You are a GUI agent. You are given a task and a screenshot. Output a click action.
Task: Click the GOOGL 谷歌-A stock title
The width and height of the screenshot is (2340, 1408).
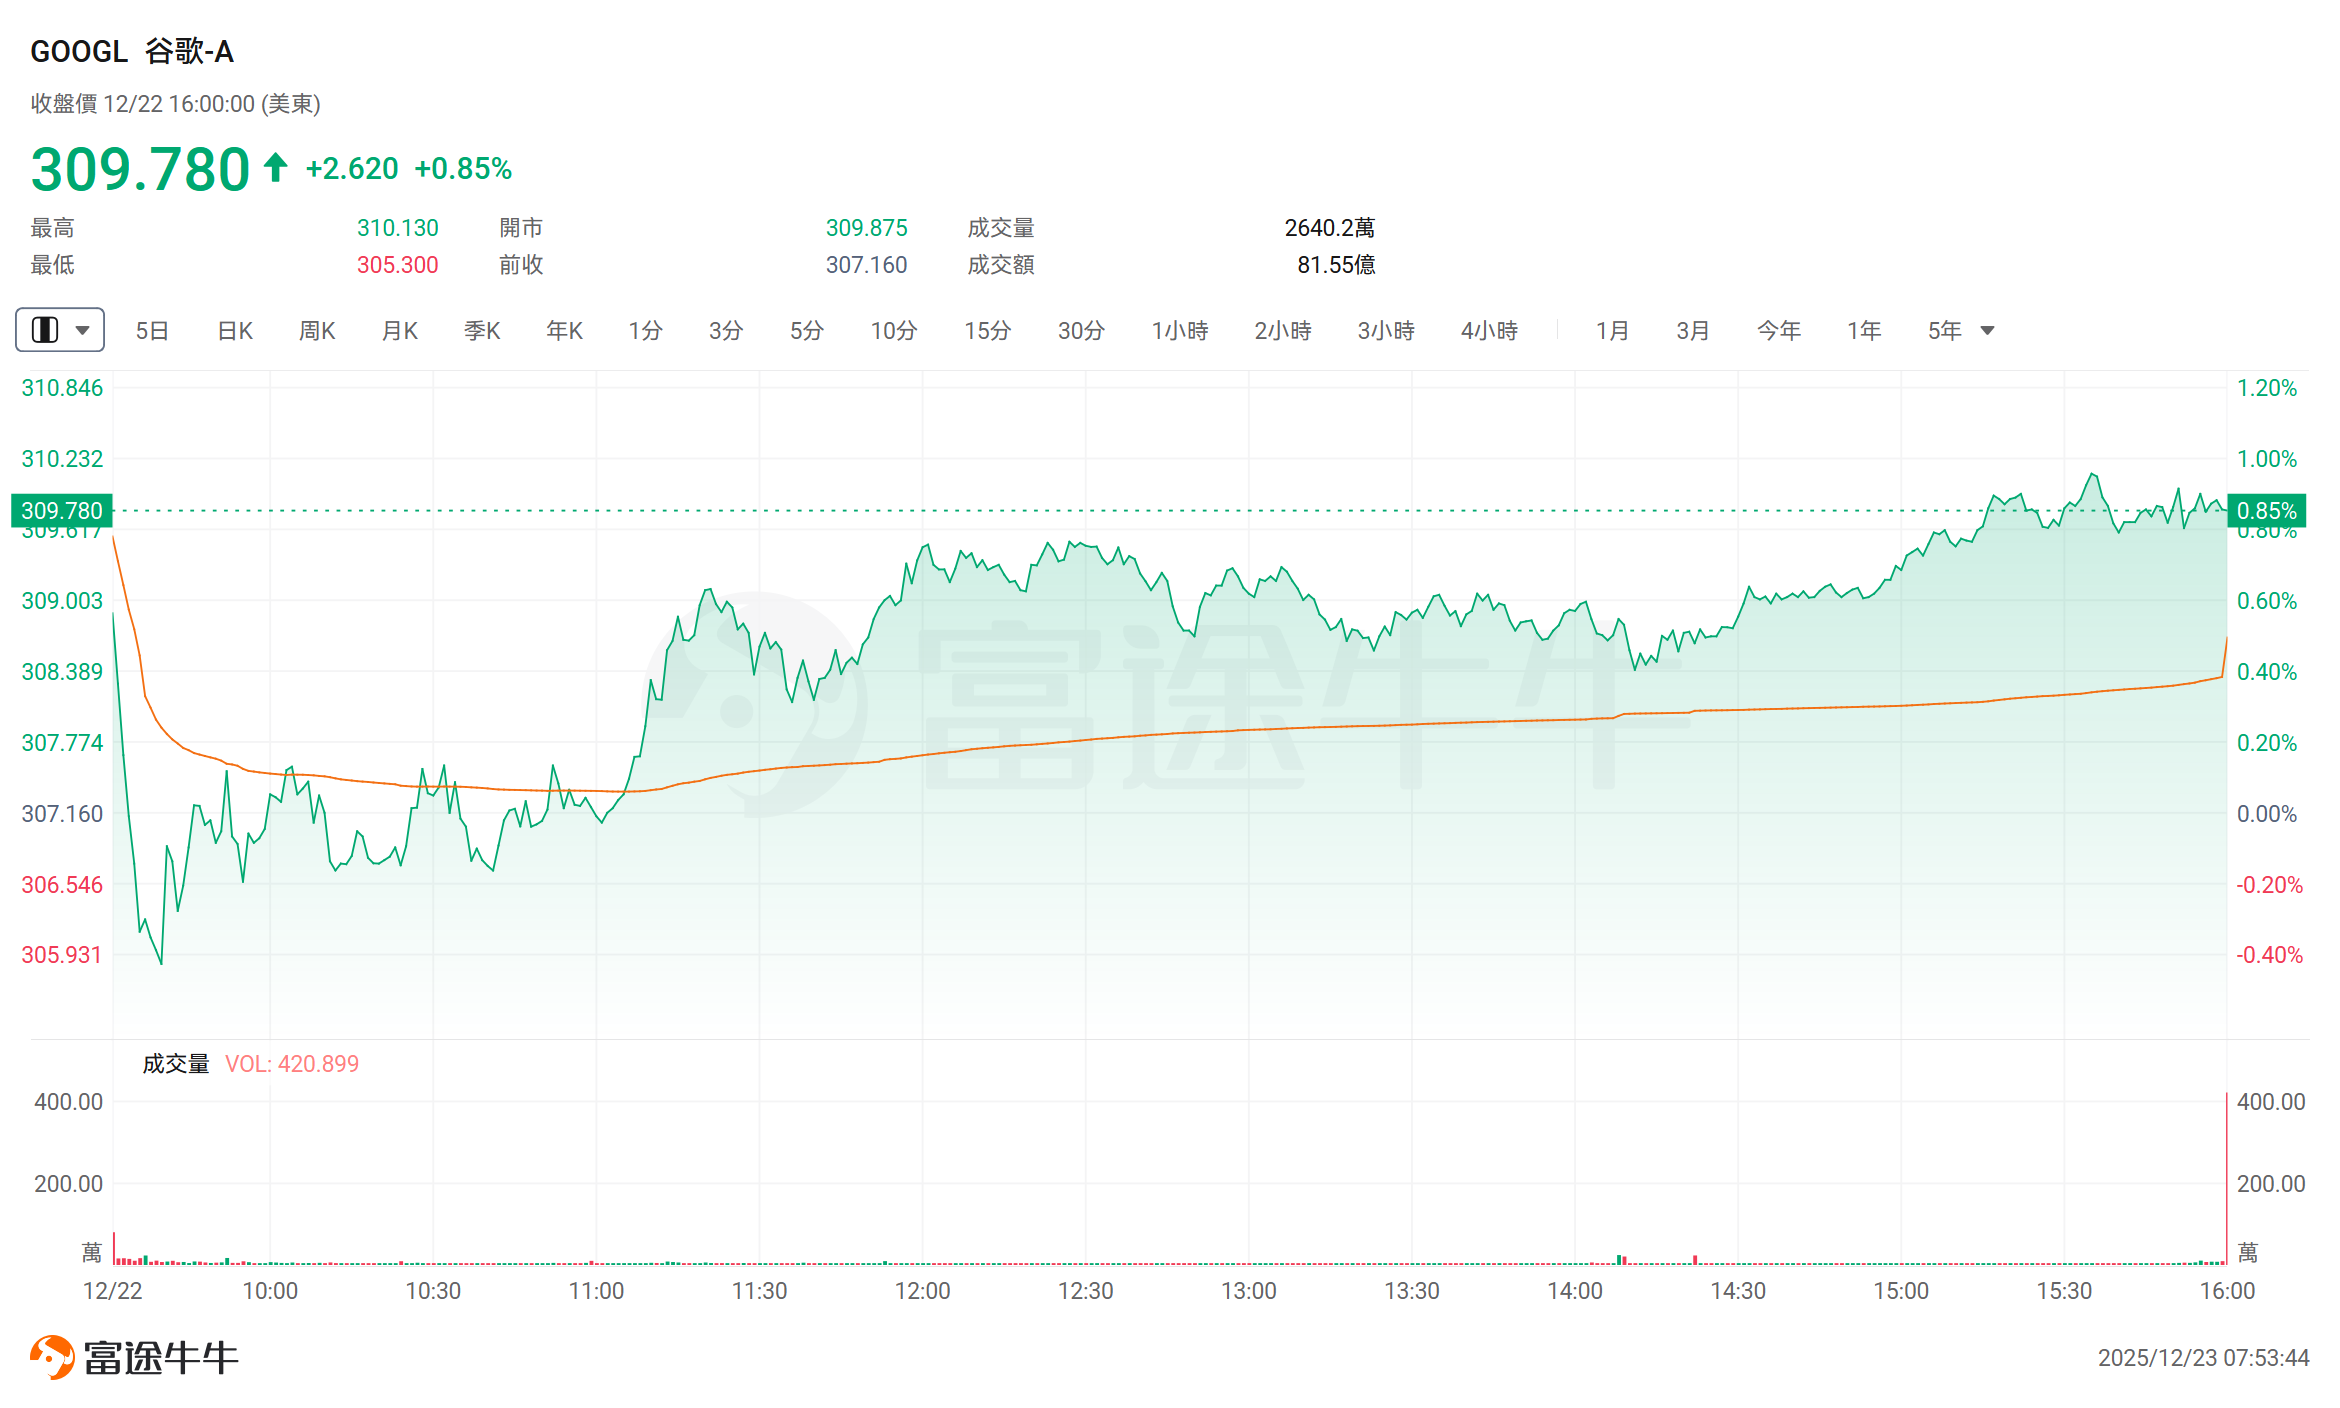(132, 51)
